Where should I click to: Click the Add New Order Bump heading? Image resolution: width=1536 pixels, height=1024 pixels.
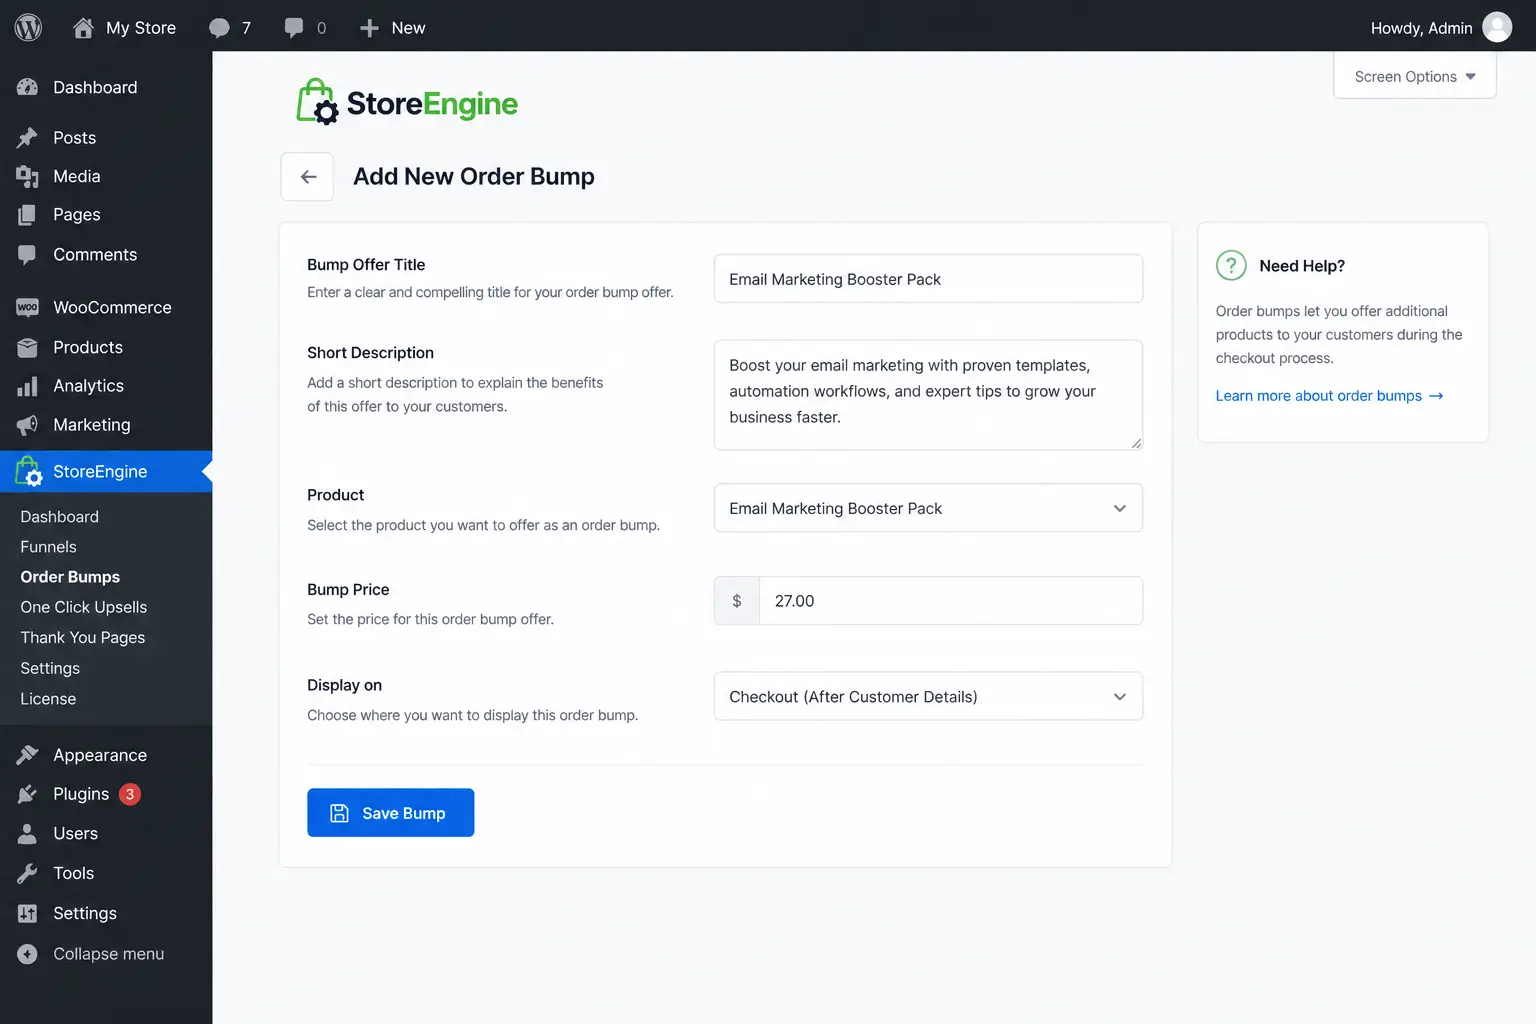coord(474,177)
